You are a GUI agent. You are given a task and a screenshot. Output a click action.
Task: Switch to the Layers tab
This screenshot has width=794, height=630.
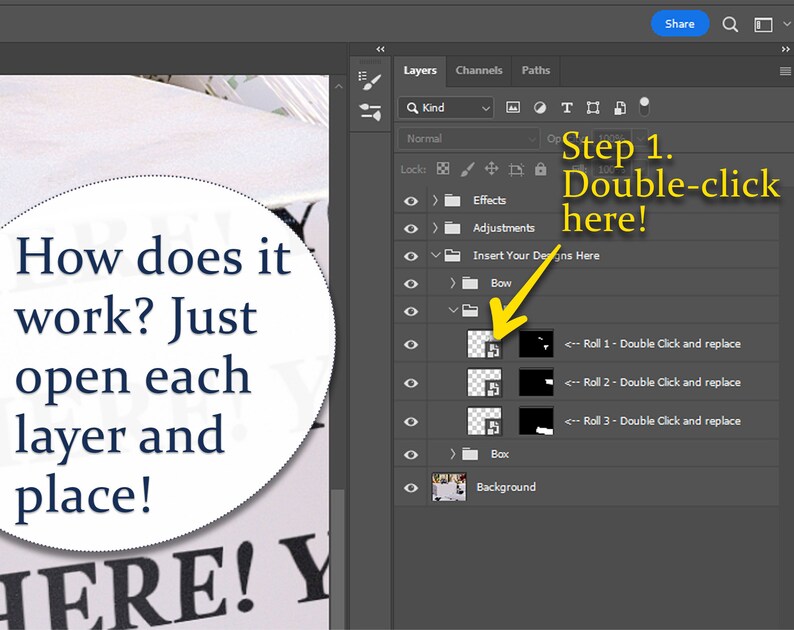click(x=420, y=70)
